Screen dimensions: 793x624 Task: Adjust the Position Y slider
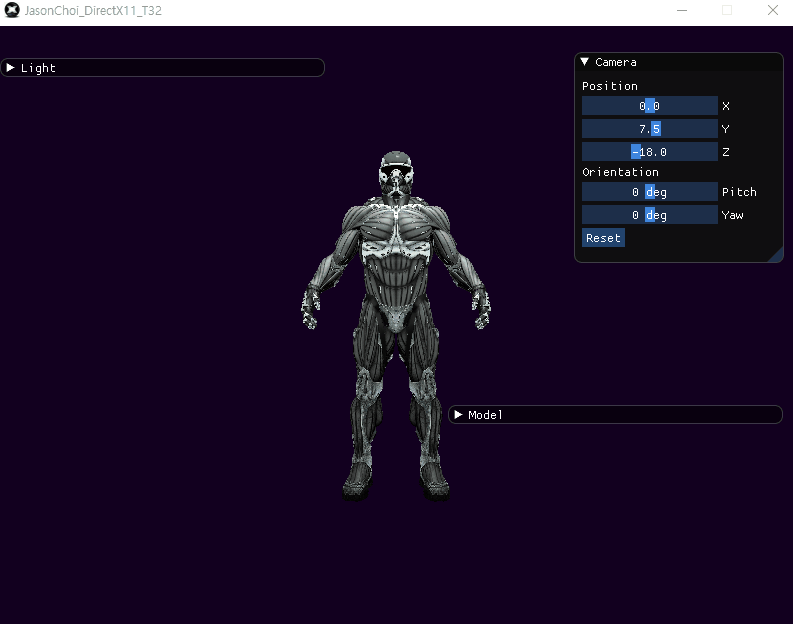[649, 128]
